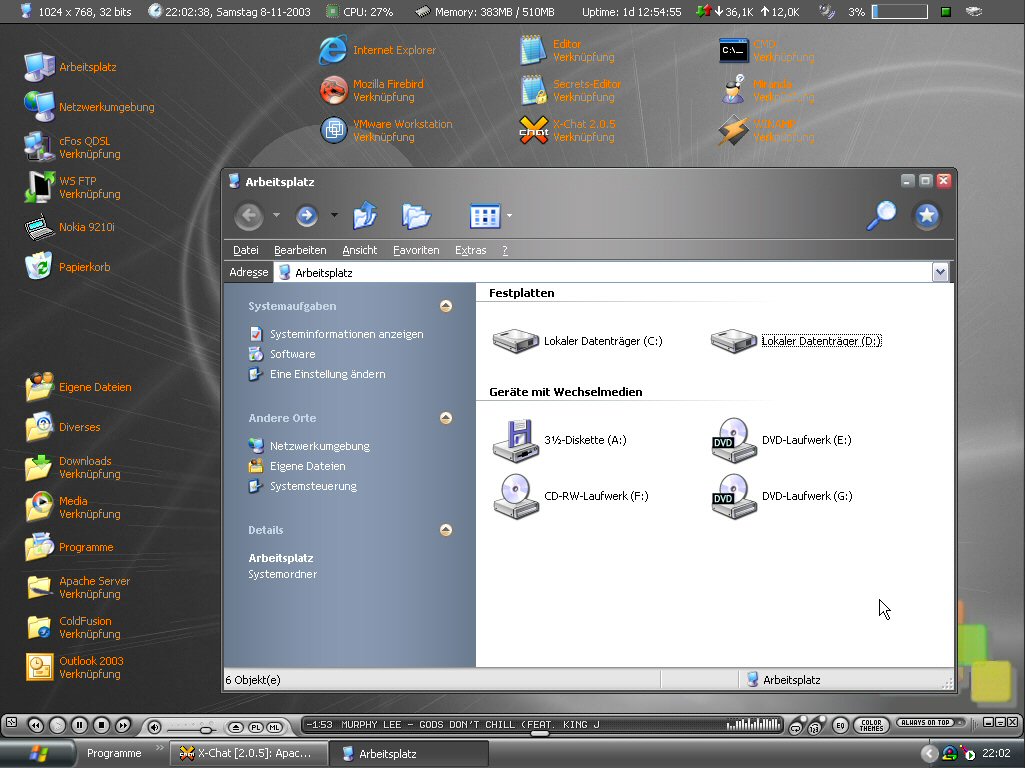Click the Systeminformationen anzeigen link
1025x768 pixels.
(346, 334)
